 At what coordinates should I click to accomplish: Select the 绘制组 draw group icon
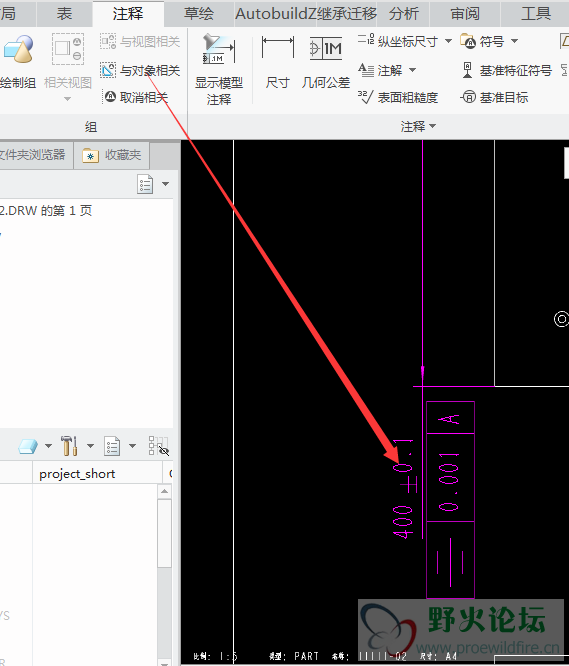coord(18,49)
